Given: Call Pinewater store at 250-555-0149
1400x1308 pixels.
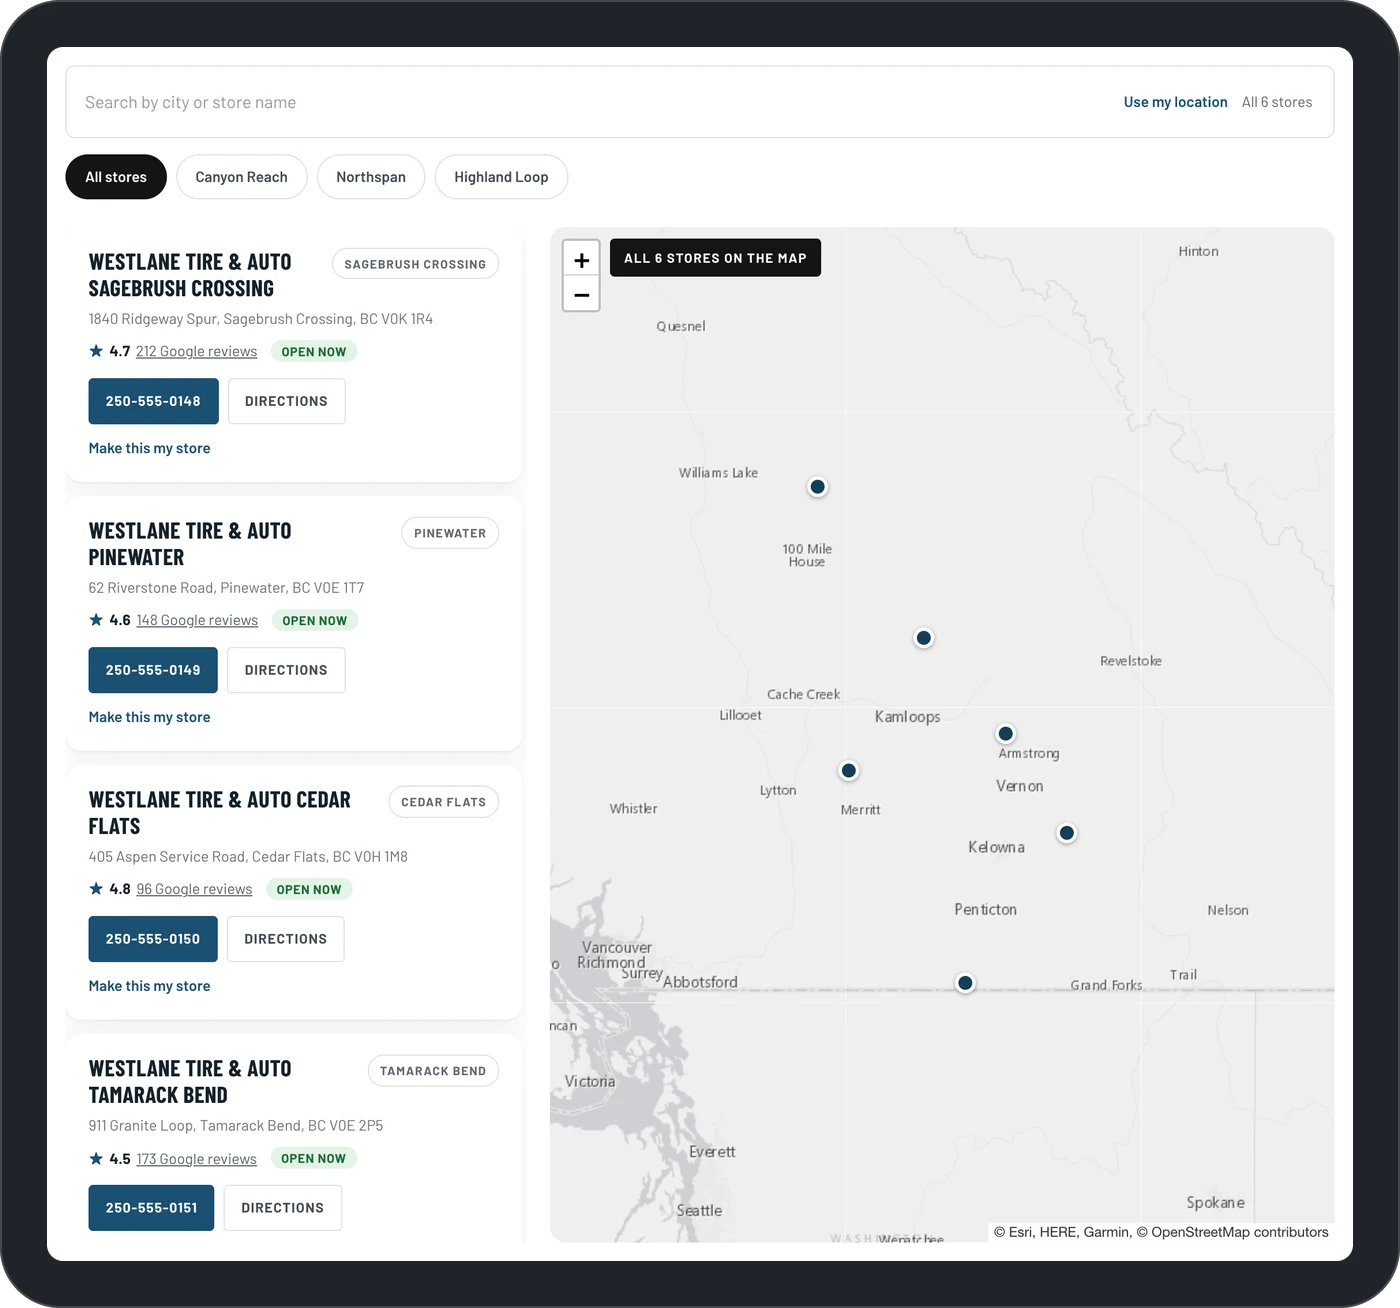Looking at the screenshot, I should tap(153, 670).
